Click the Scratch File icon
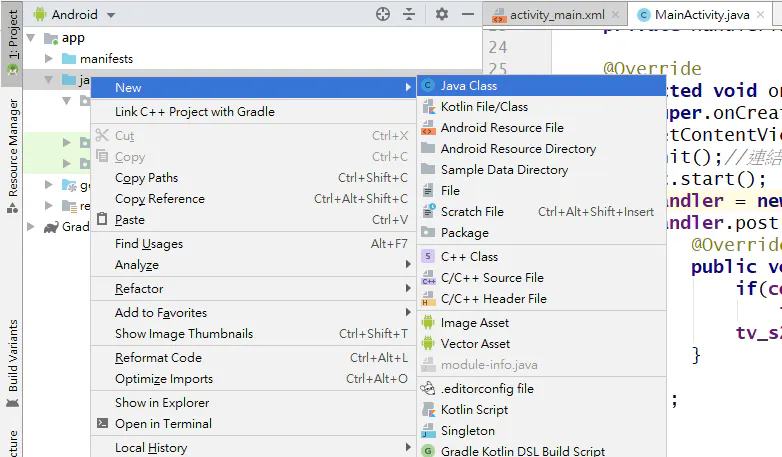Image resolution: width=782 pixels, height=457 pixels. [428, 212]
